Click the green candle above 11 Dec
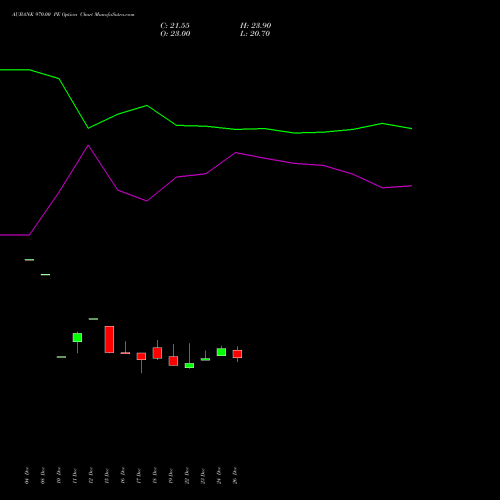 pyautogui.click(x=77, y=337)
